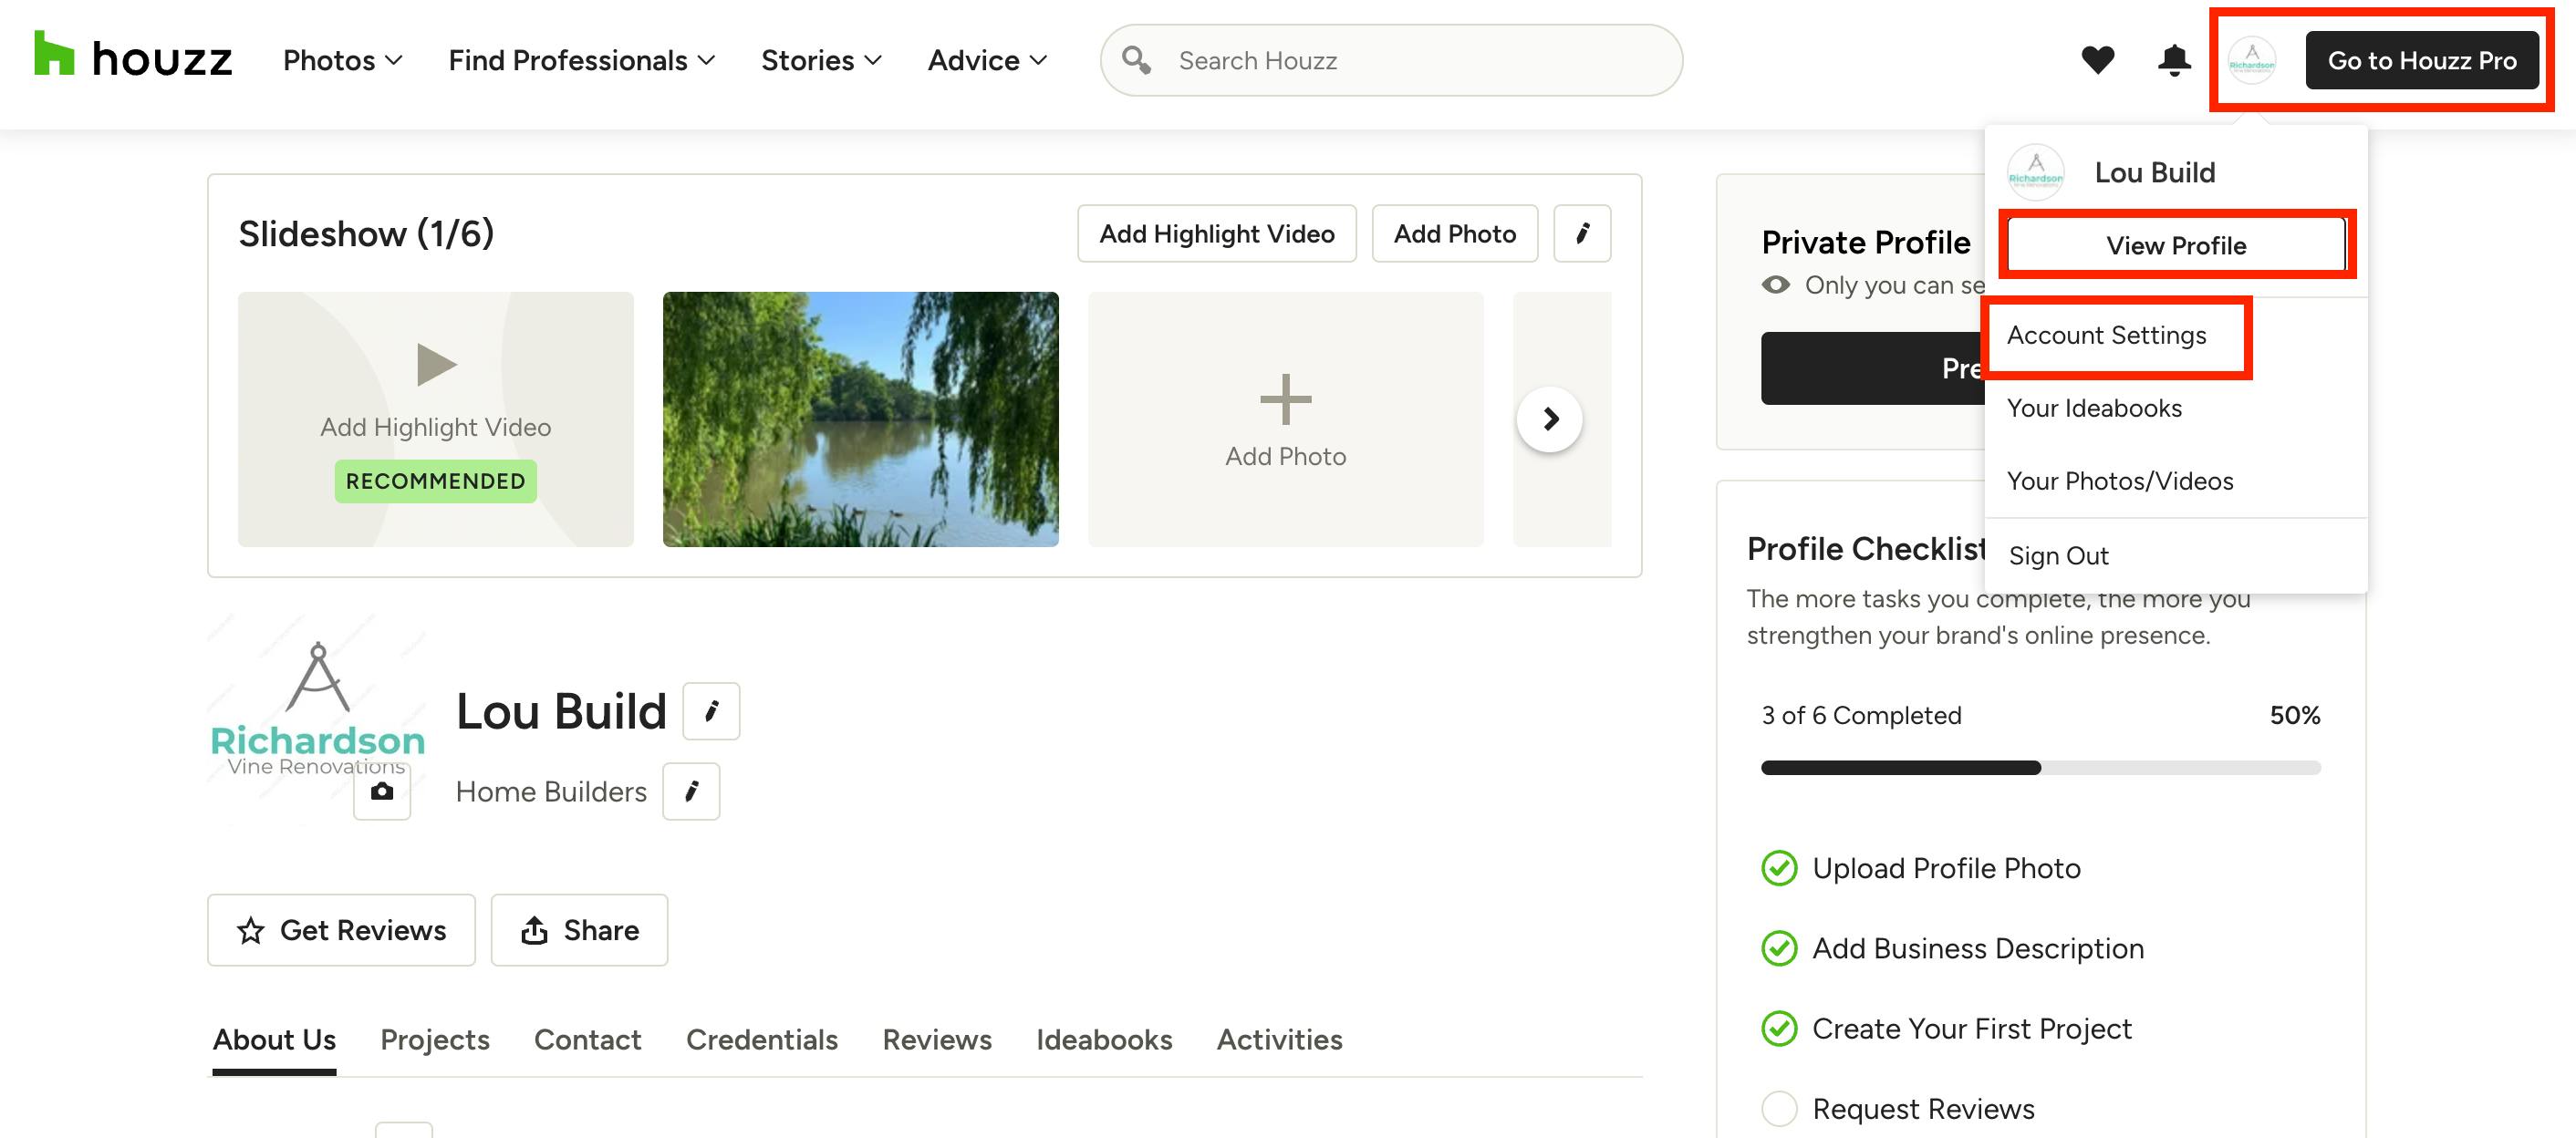Click the Lou Build name in account menu

pos(2154,172)
